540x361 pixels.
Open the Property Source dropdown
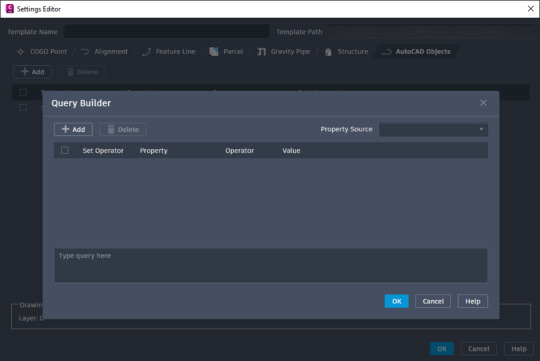click(x=433, y=130)
